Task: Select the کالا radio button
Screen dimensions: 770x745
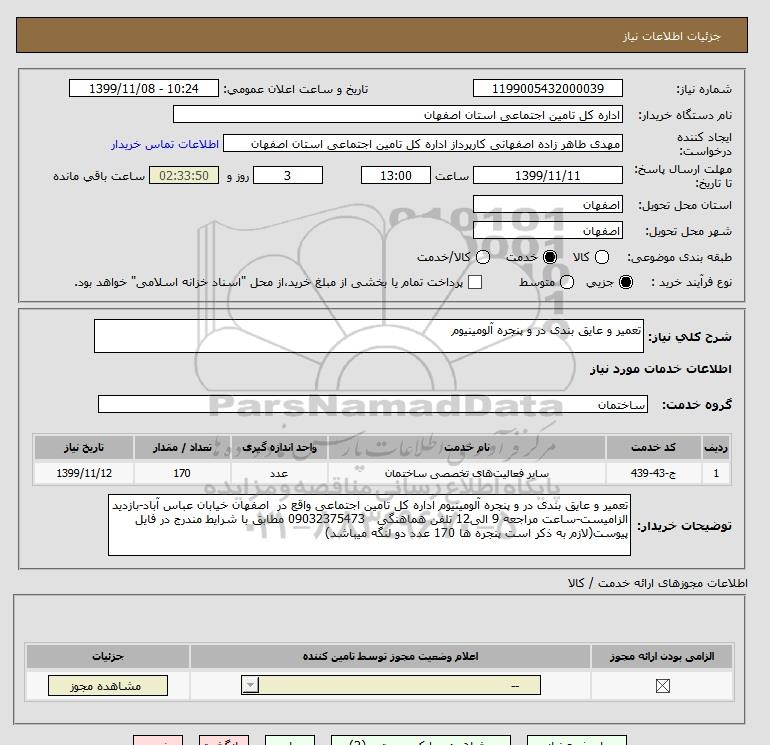Action: (602, 257)
